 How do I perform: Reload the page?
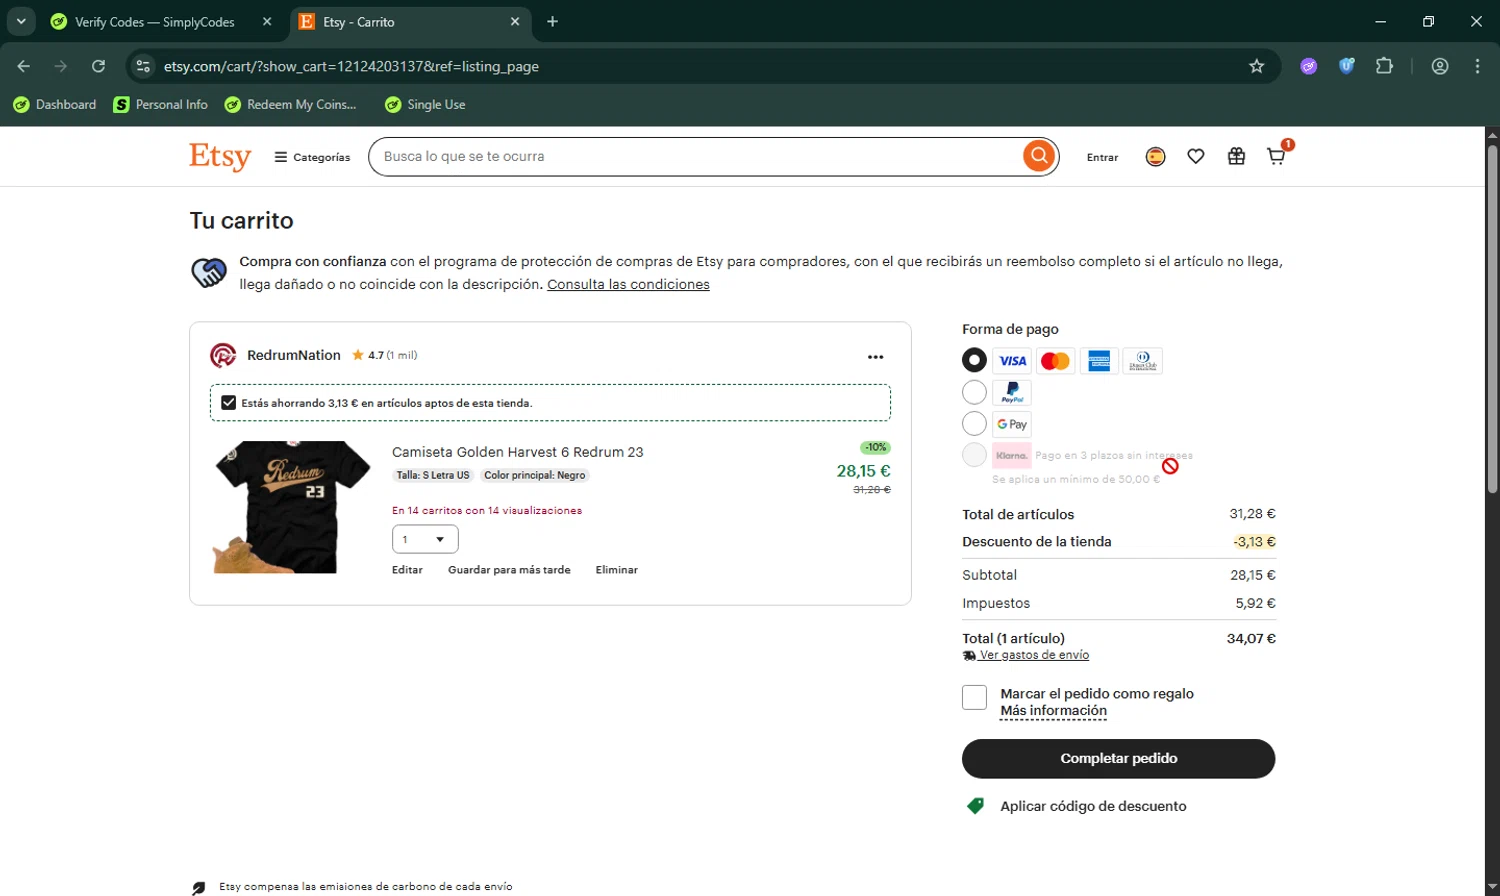[98, 66]
